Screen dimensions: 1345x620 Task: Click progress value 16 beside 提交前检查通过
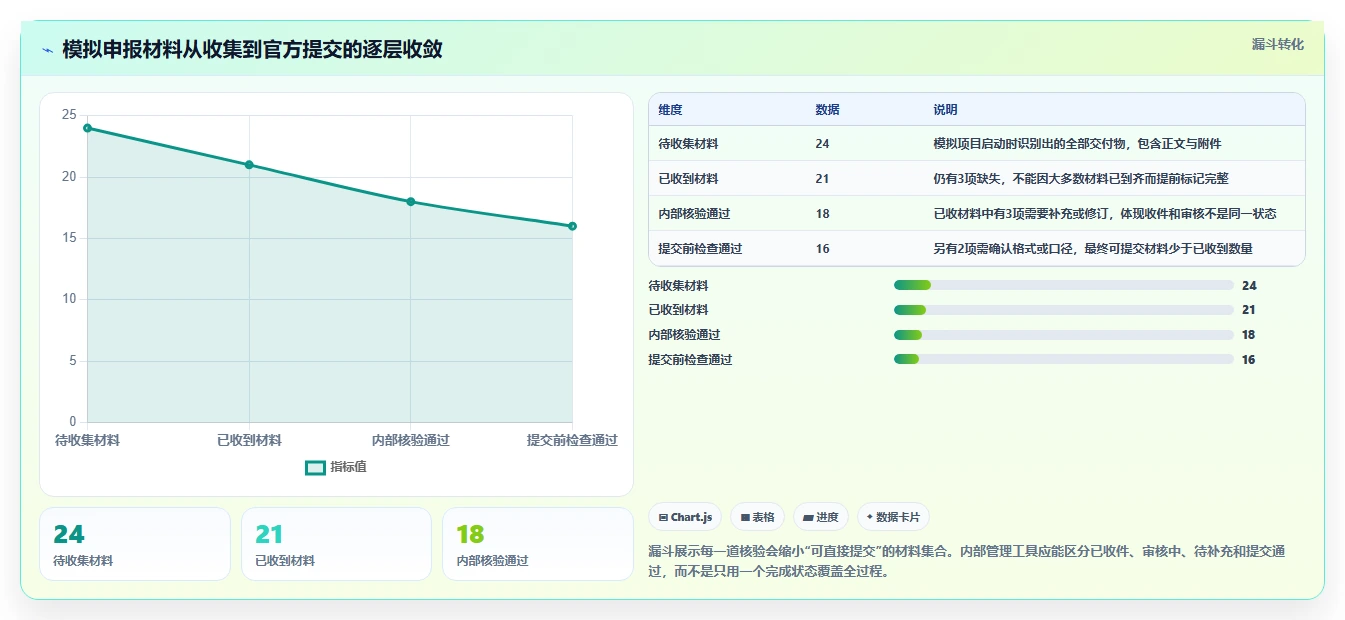pos(1248,360)
